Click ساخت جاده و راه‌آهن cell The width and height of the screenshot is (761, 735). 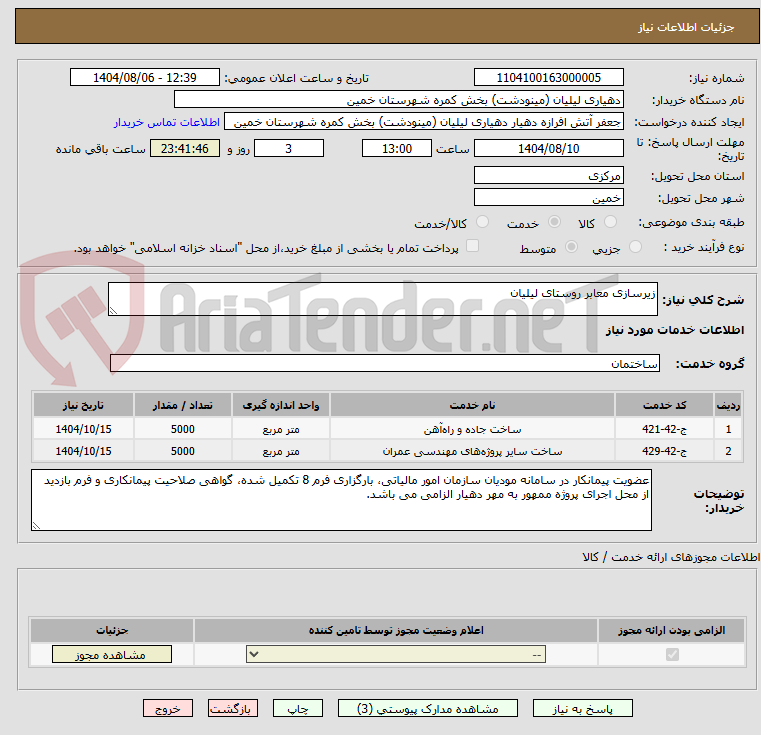tap(472, 430)
